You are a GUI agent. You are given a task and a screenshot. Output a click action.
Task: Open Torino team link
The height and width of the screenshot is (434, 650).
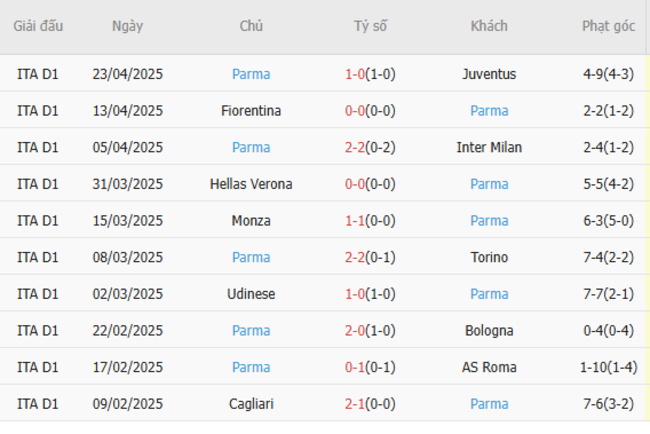click(489, 257)
